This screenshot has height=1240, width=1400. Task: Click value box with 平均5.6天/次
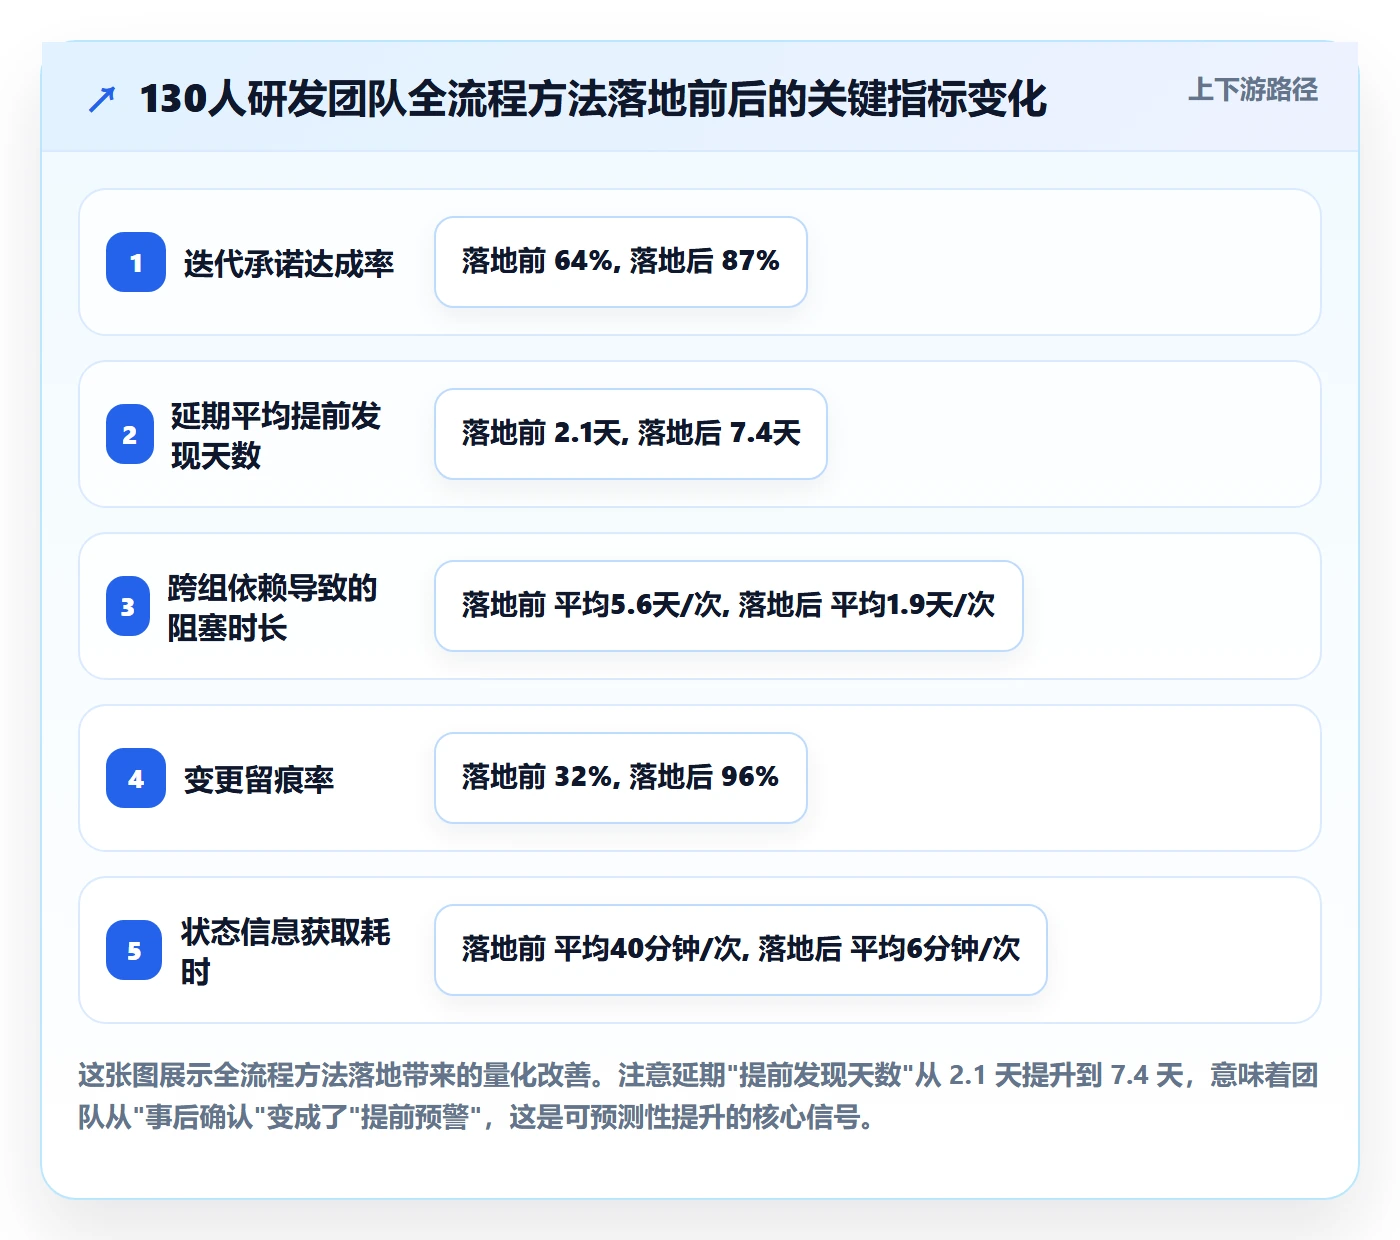pos(729,606)
